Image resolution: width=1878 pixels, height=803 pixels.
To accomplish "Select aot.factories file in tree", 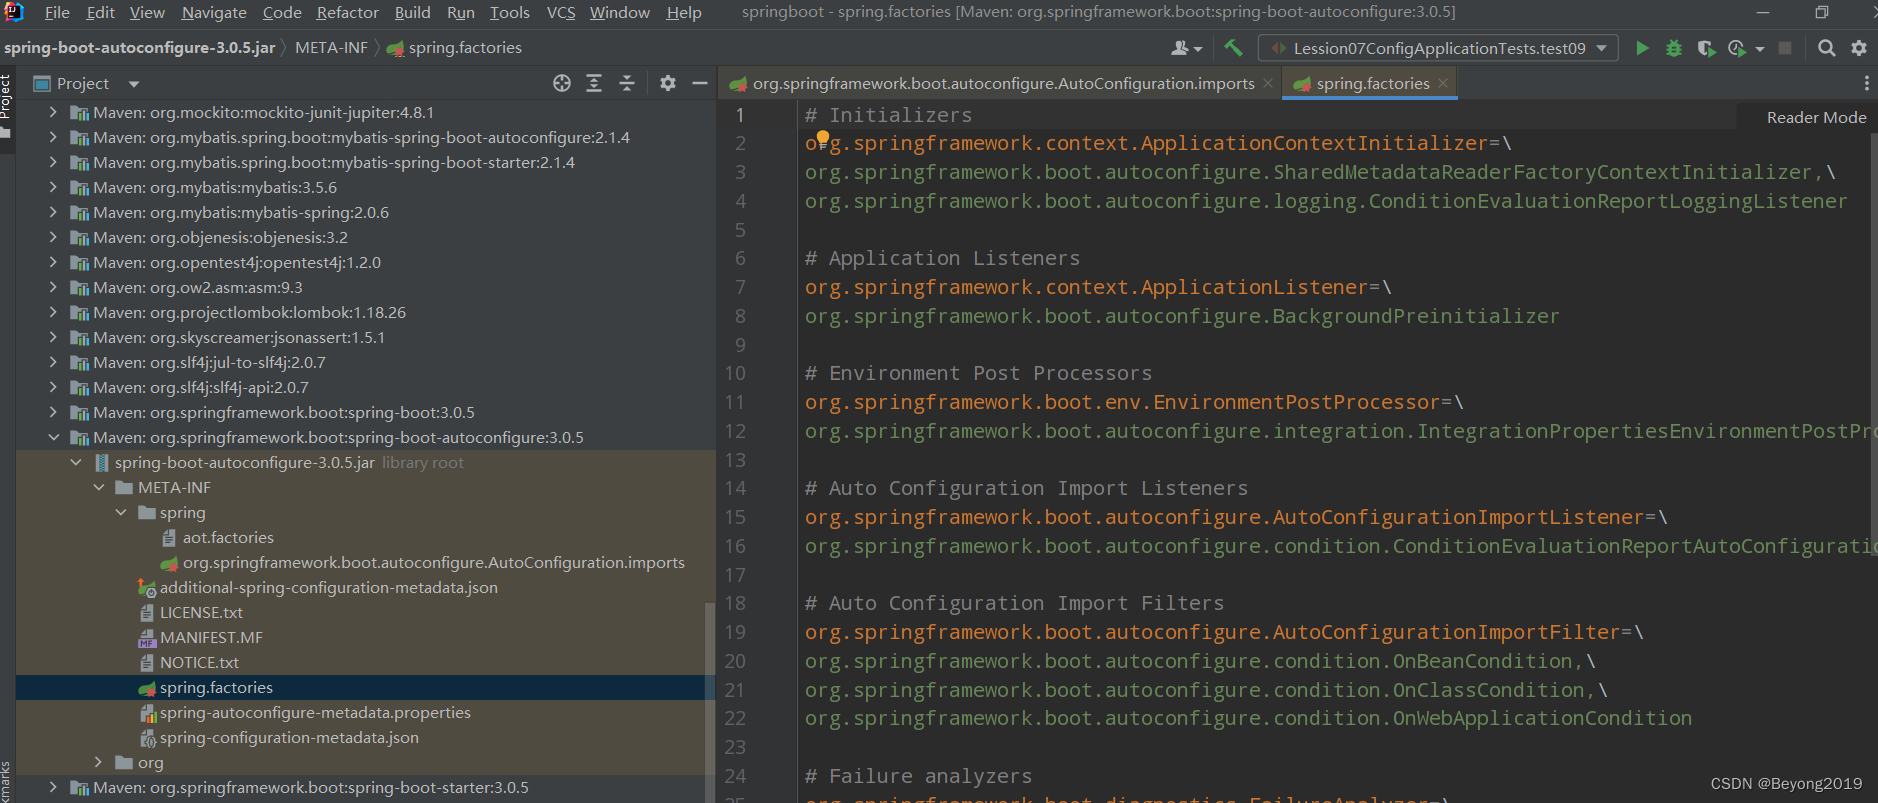I will coord(228,538).
